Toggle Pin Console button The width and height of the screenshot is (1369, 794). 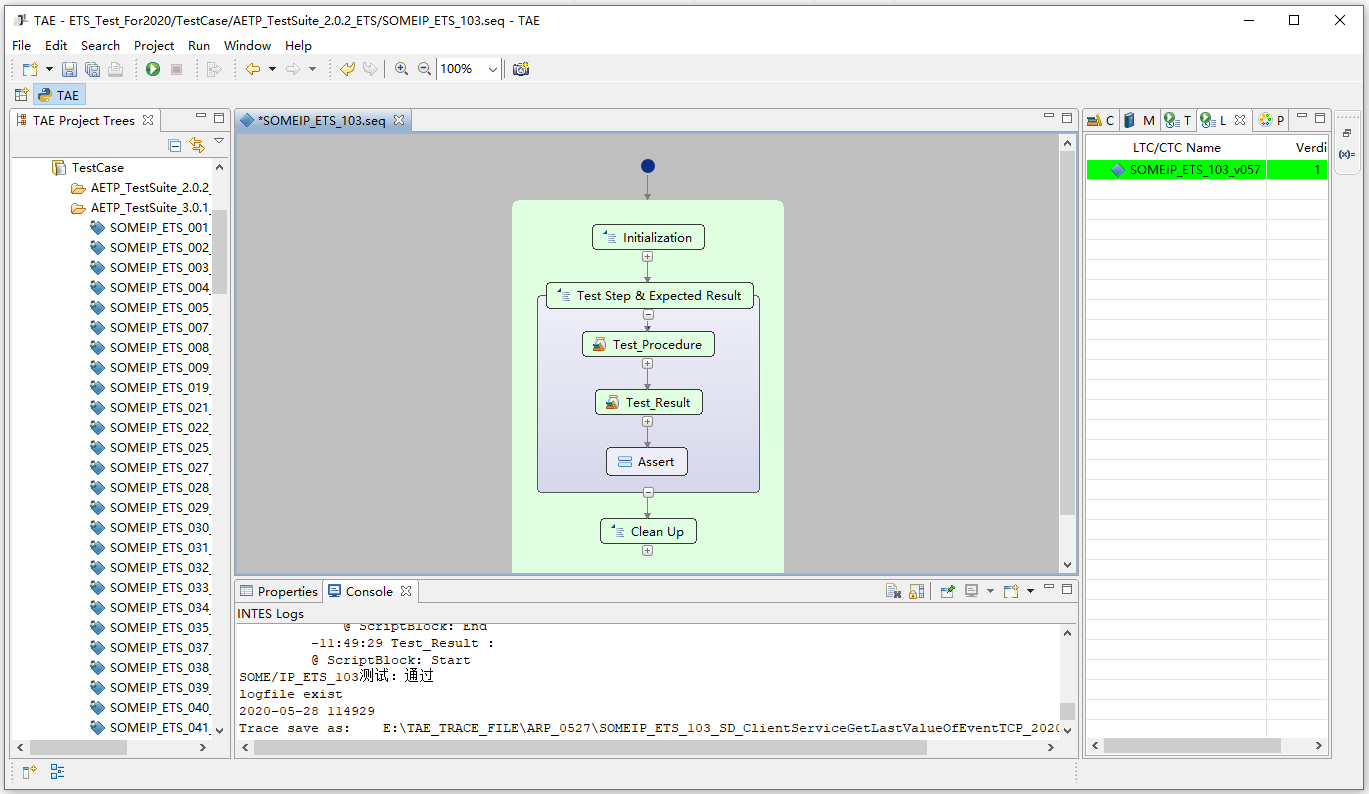[947, 592]
